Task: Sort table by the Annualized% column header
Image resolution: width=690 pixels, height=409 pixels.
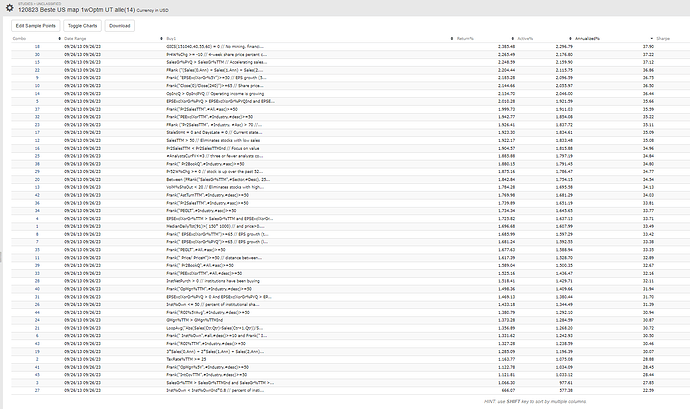Action: (587, 39)
